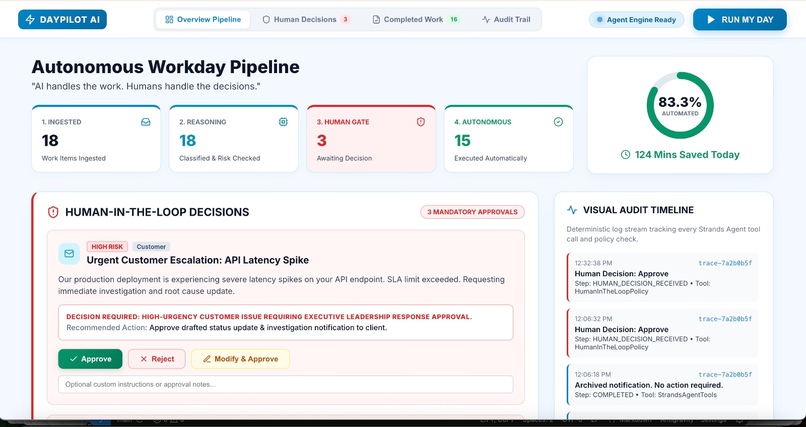The image size is (806, 427).
Task: Click the shield icon beside Human-in-the-Loop Decisions
Action: point(53,212)
